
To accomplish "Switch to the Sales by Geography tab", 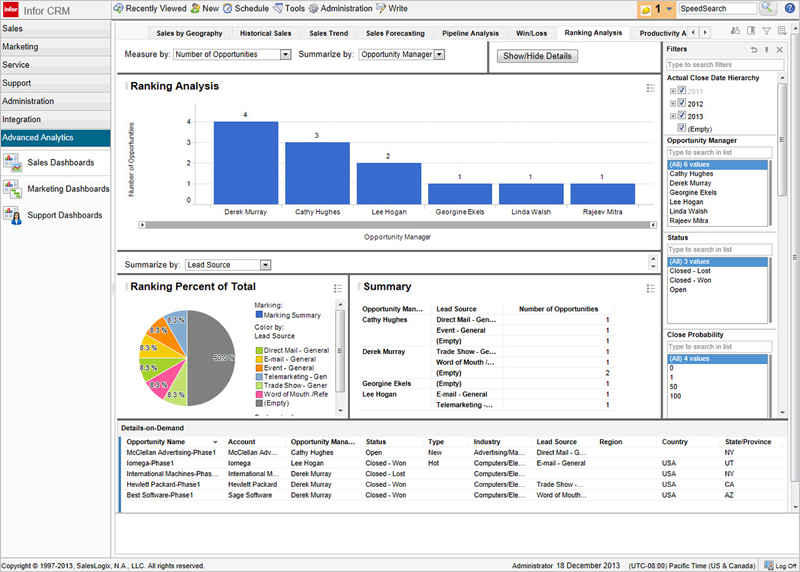I will [x=189, y=33].
